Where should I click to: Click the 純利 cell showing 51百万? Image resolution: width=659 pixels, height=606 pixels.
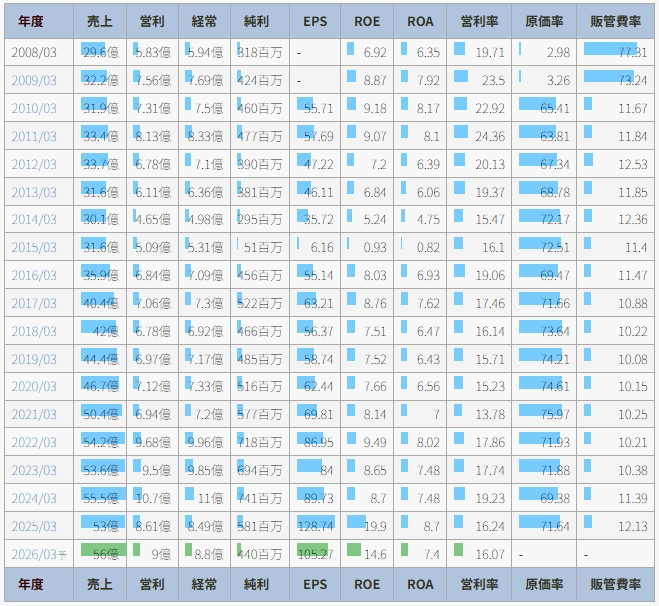[x=262, y=247]
